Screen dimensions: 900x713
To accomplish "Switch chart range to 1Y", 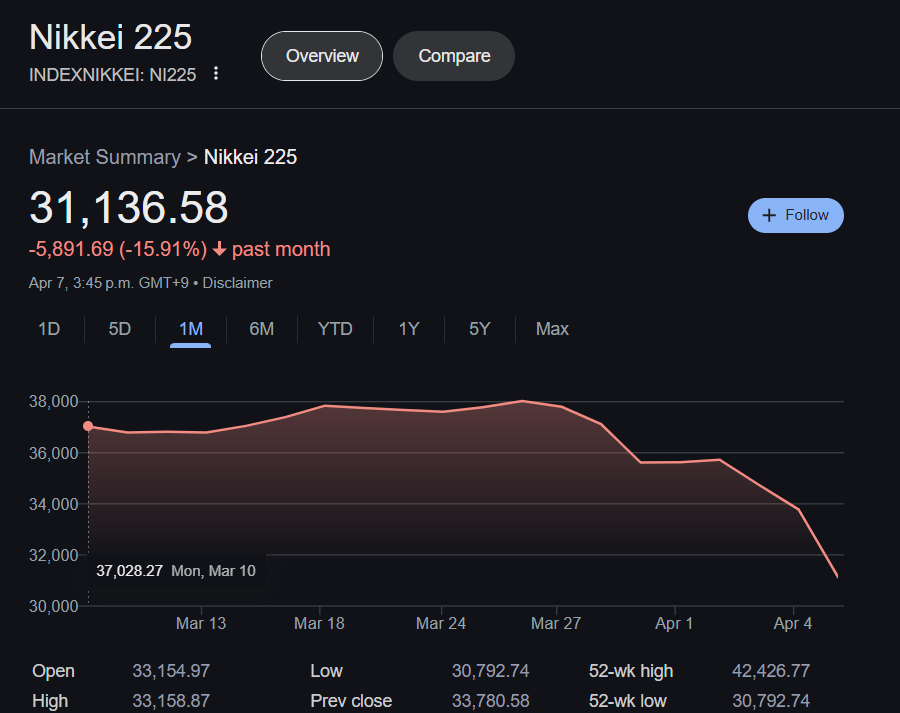I will 409,329.
